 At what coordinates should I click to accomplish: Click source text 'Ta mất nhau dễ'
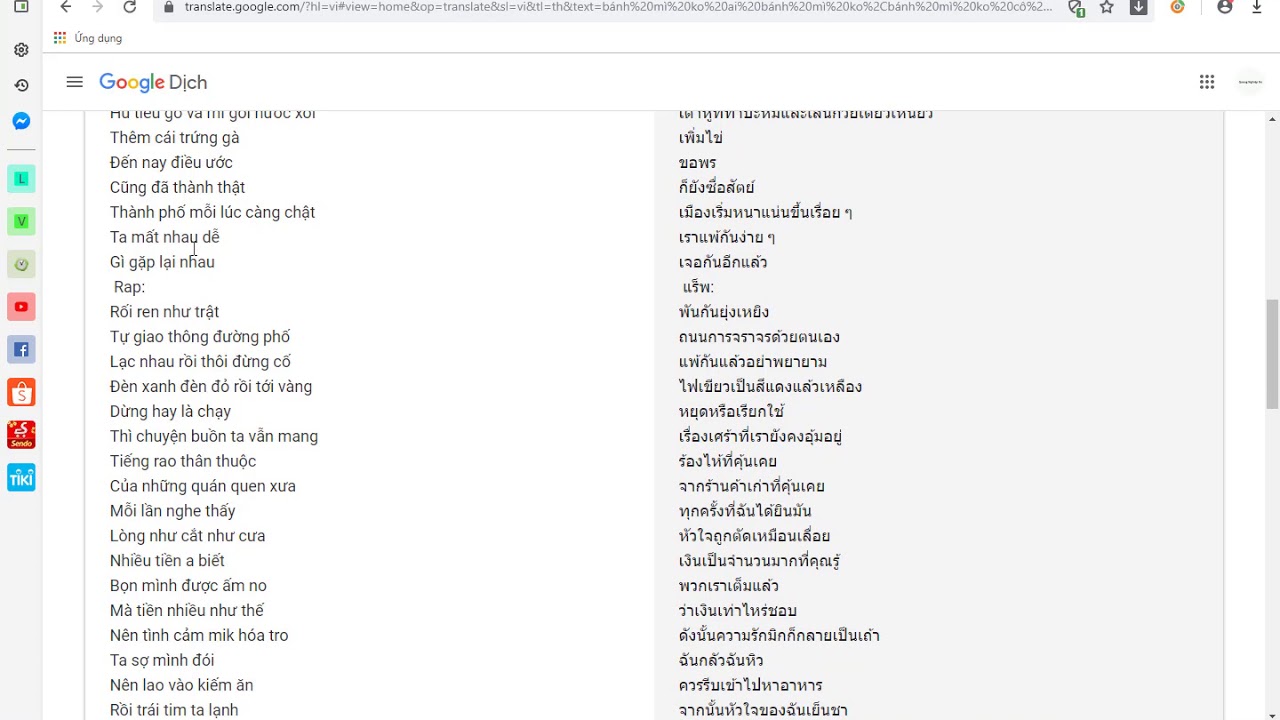tap(164, 237)
